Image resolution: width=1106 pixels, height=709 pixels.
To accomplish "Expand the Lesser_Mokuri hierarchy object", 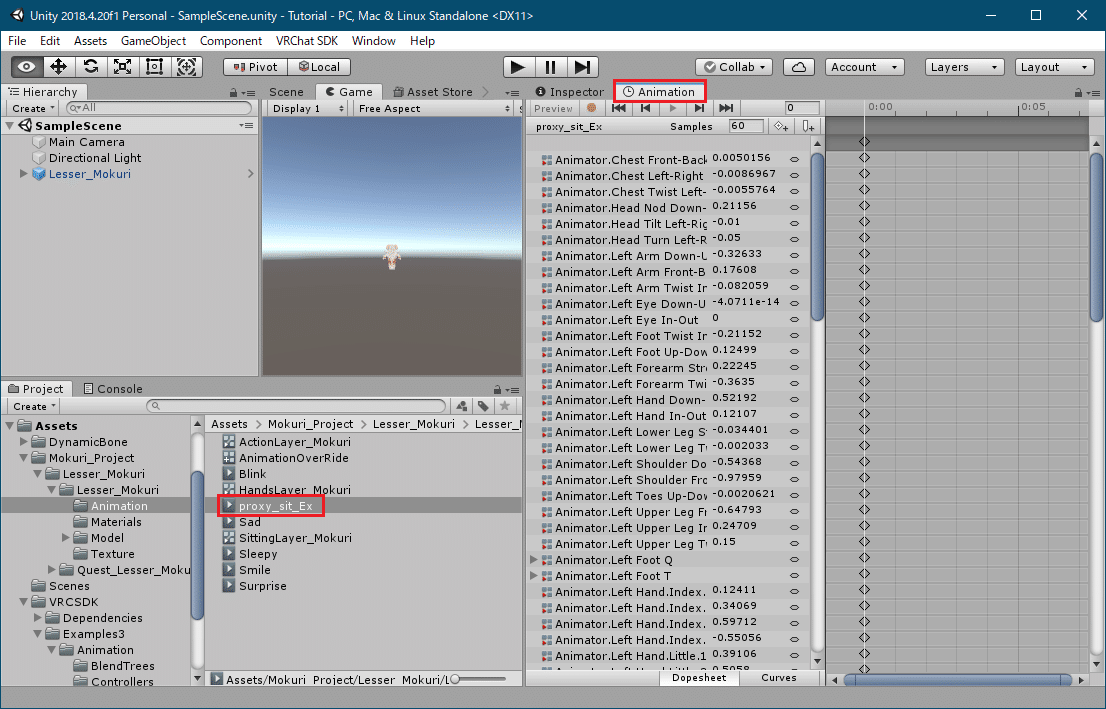I will 23,174.
